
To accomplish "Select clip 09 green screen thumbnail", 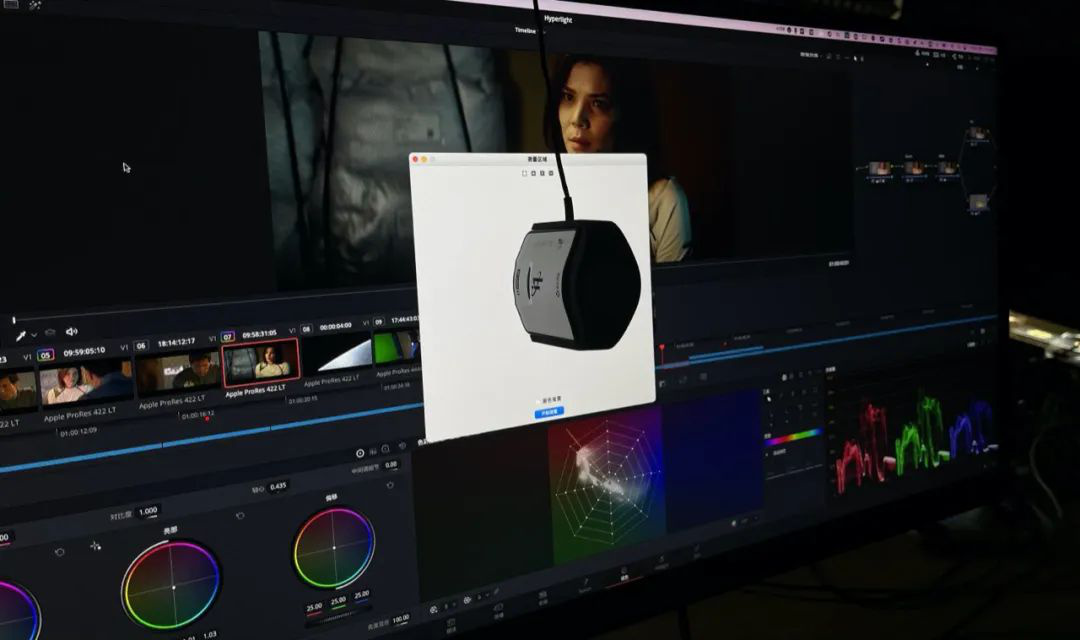I will tap(396, 347).
